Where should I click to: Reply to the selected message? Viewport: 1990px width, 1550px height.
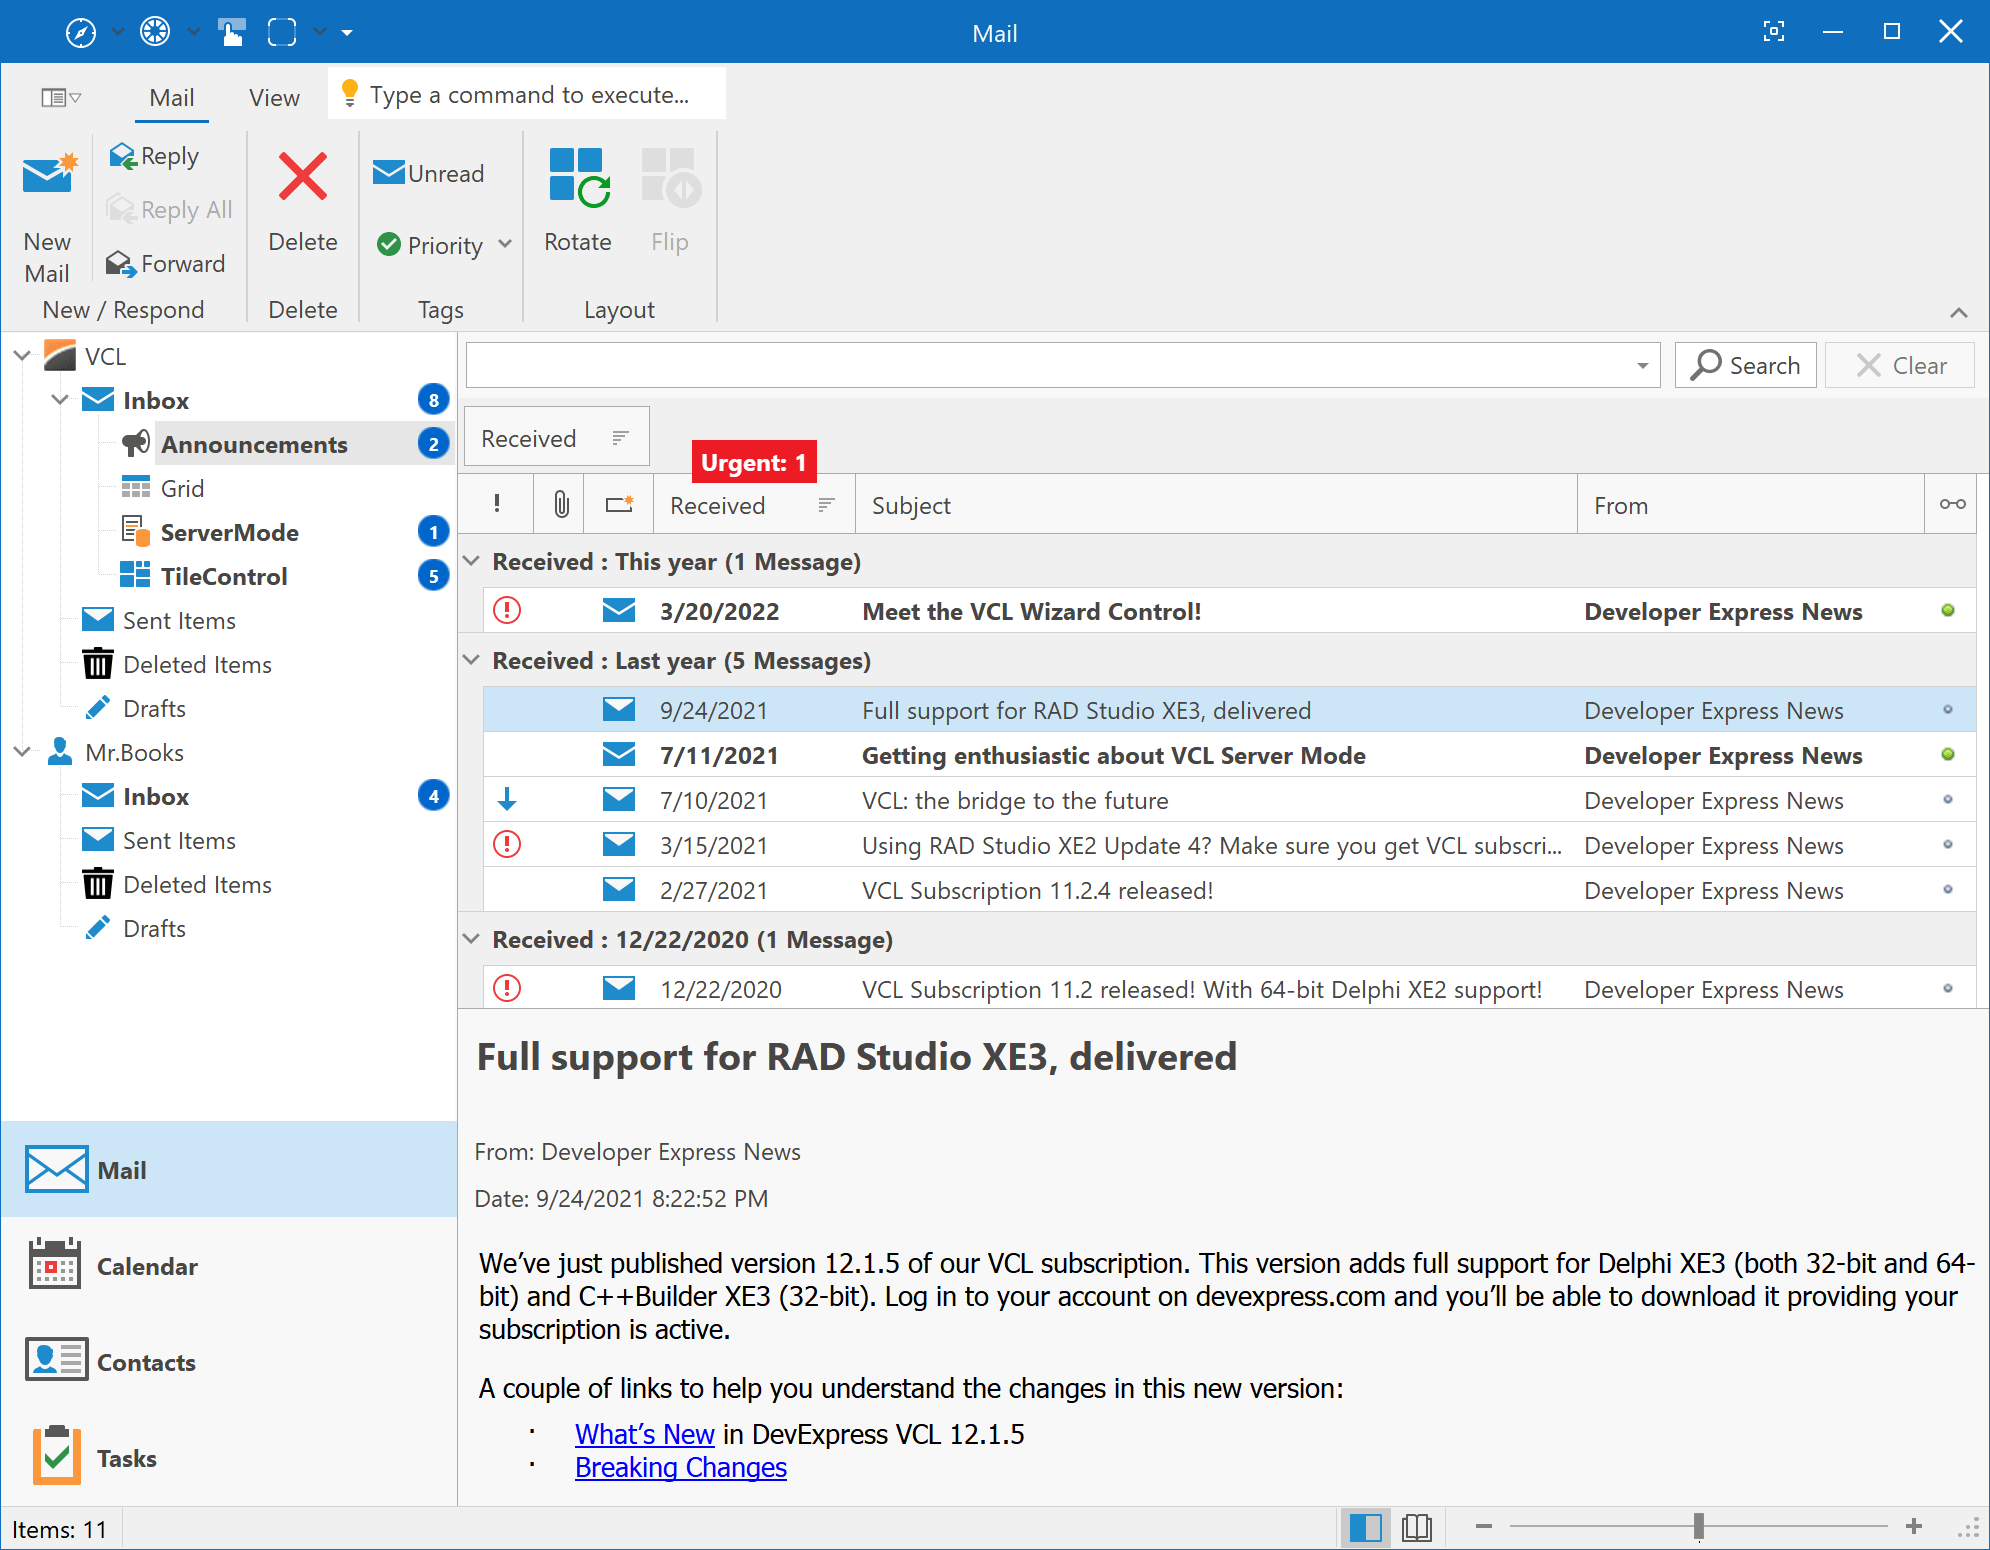(x=155, y=156)
